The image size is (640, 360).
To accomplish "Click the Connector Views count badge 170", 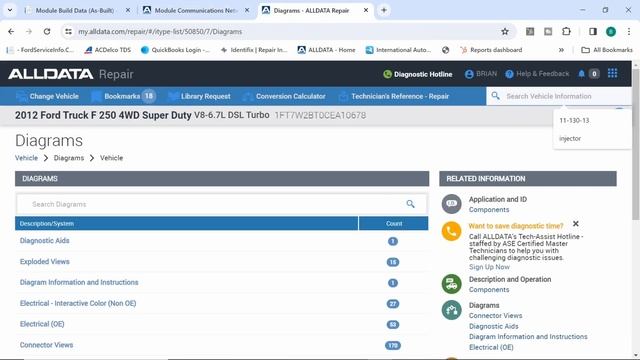I will [393, 345].
